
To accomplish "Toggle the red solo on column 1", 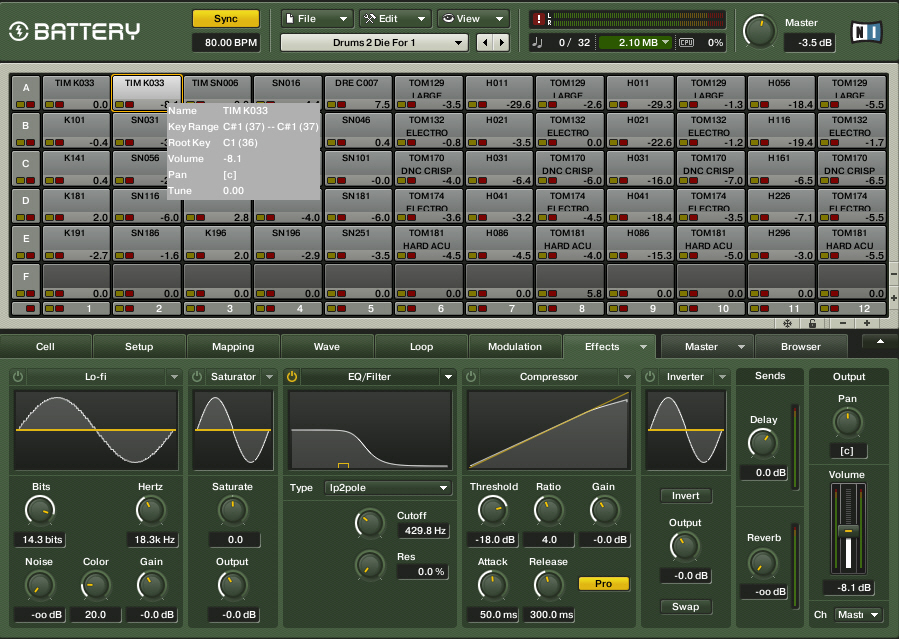I will click(59, 309).
